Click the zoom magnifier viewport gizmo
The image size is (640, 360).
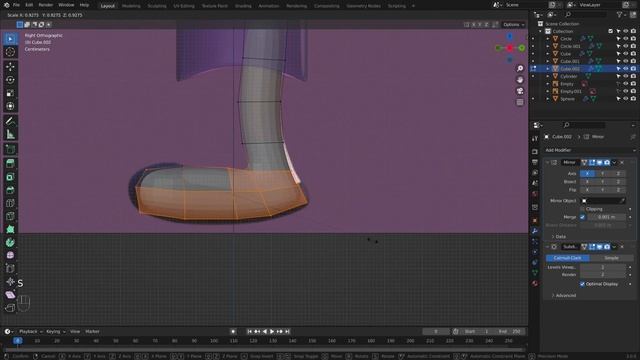click(x=520, y=69)
